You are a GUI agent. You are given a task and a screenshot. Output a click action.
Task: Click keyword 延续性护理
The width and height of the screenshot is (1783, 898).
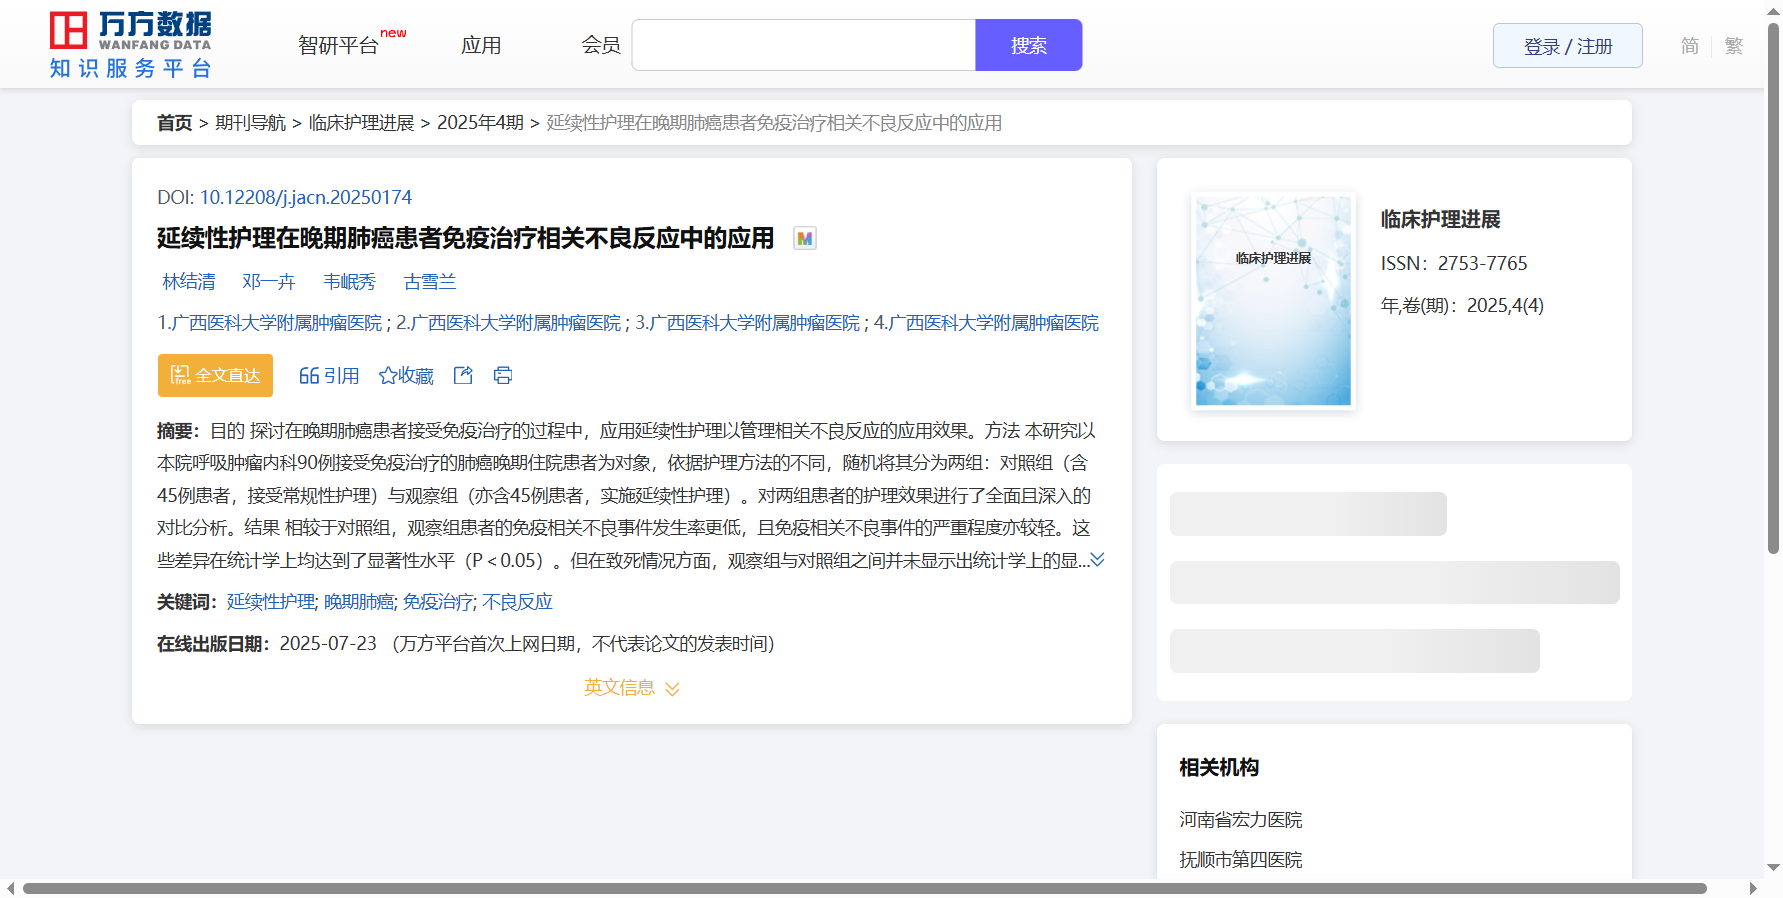click(x=271, y=602)
